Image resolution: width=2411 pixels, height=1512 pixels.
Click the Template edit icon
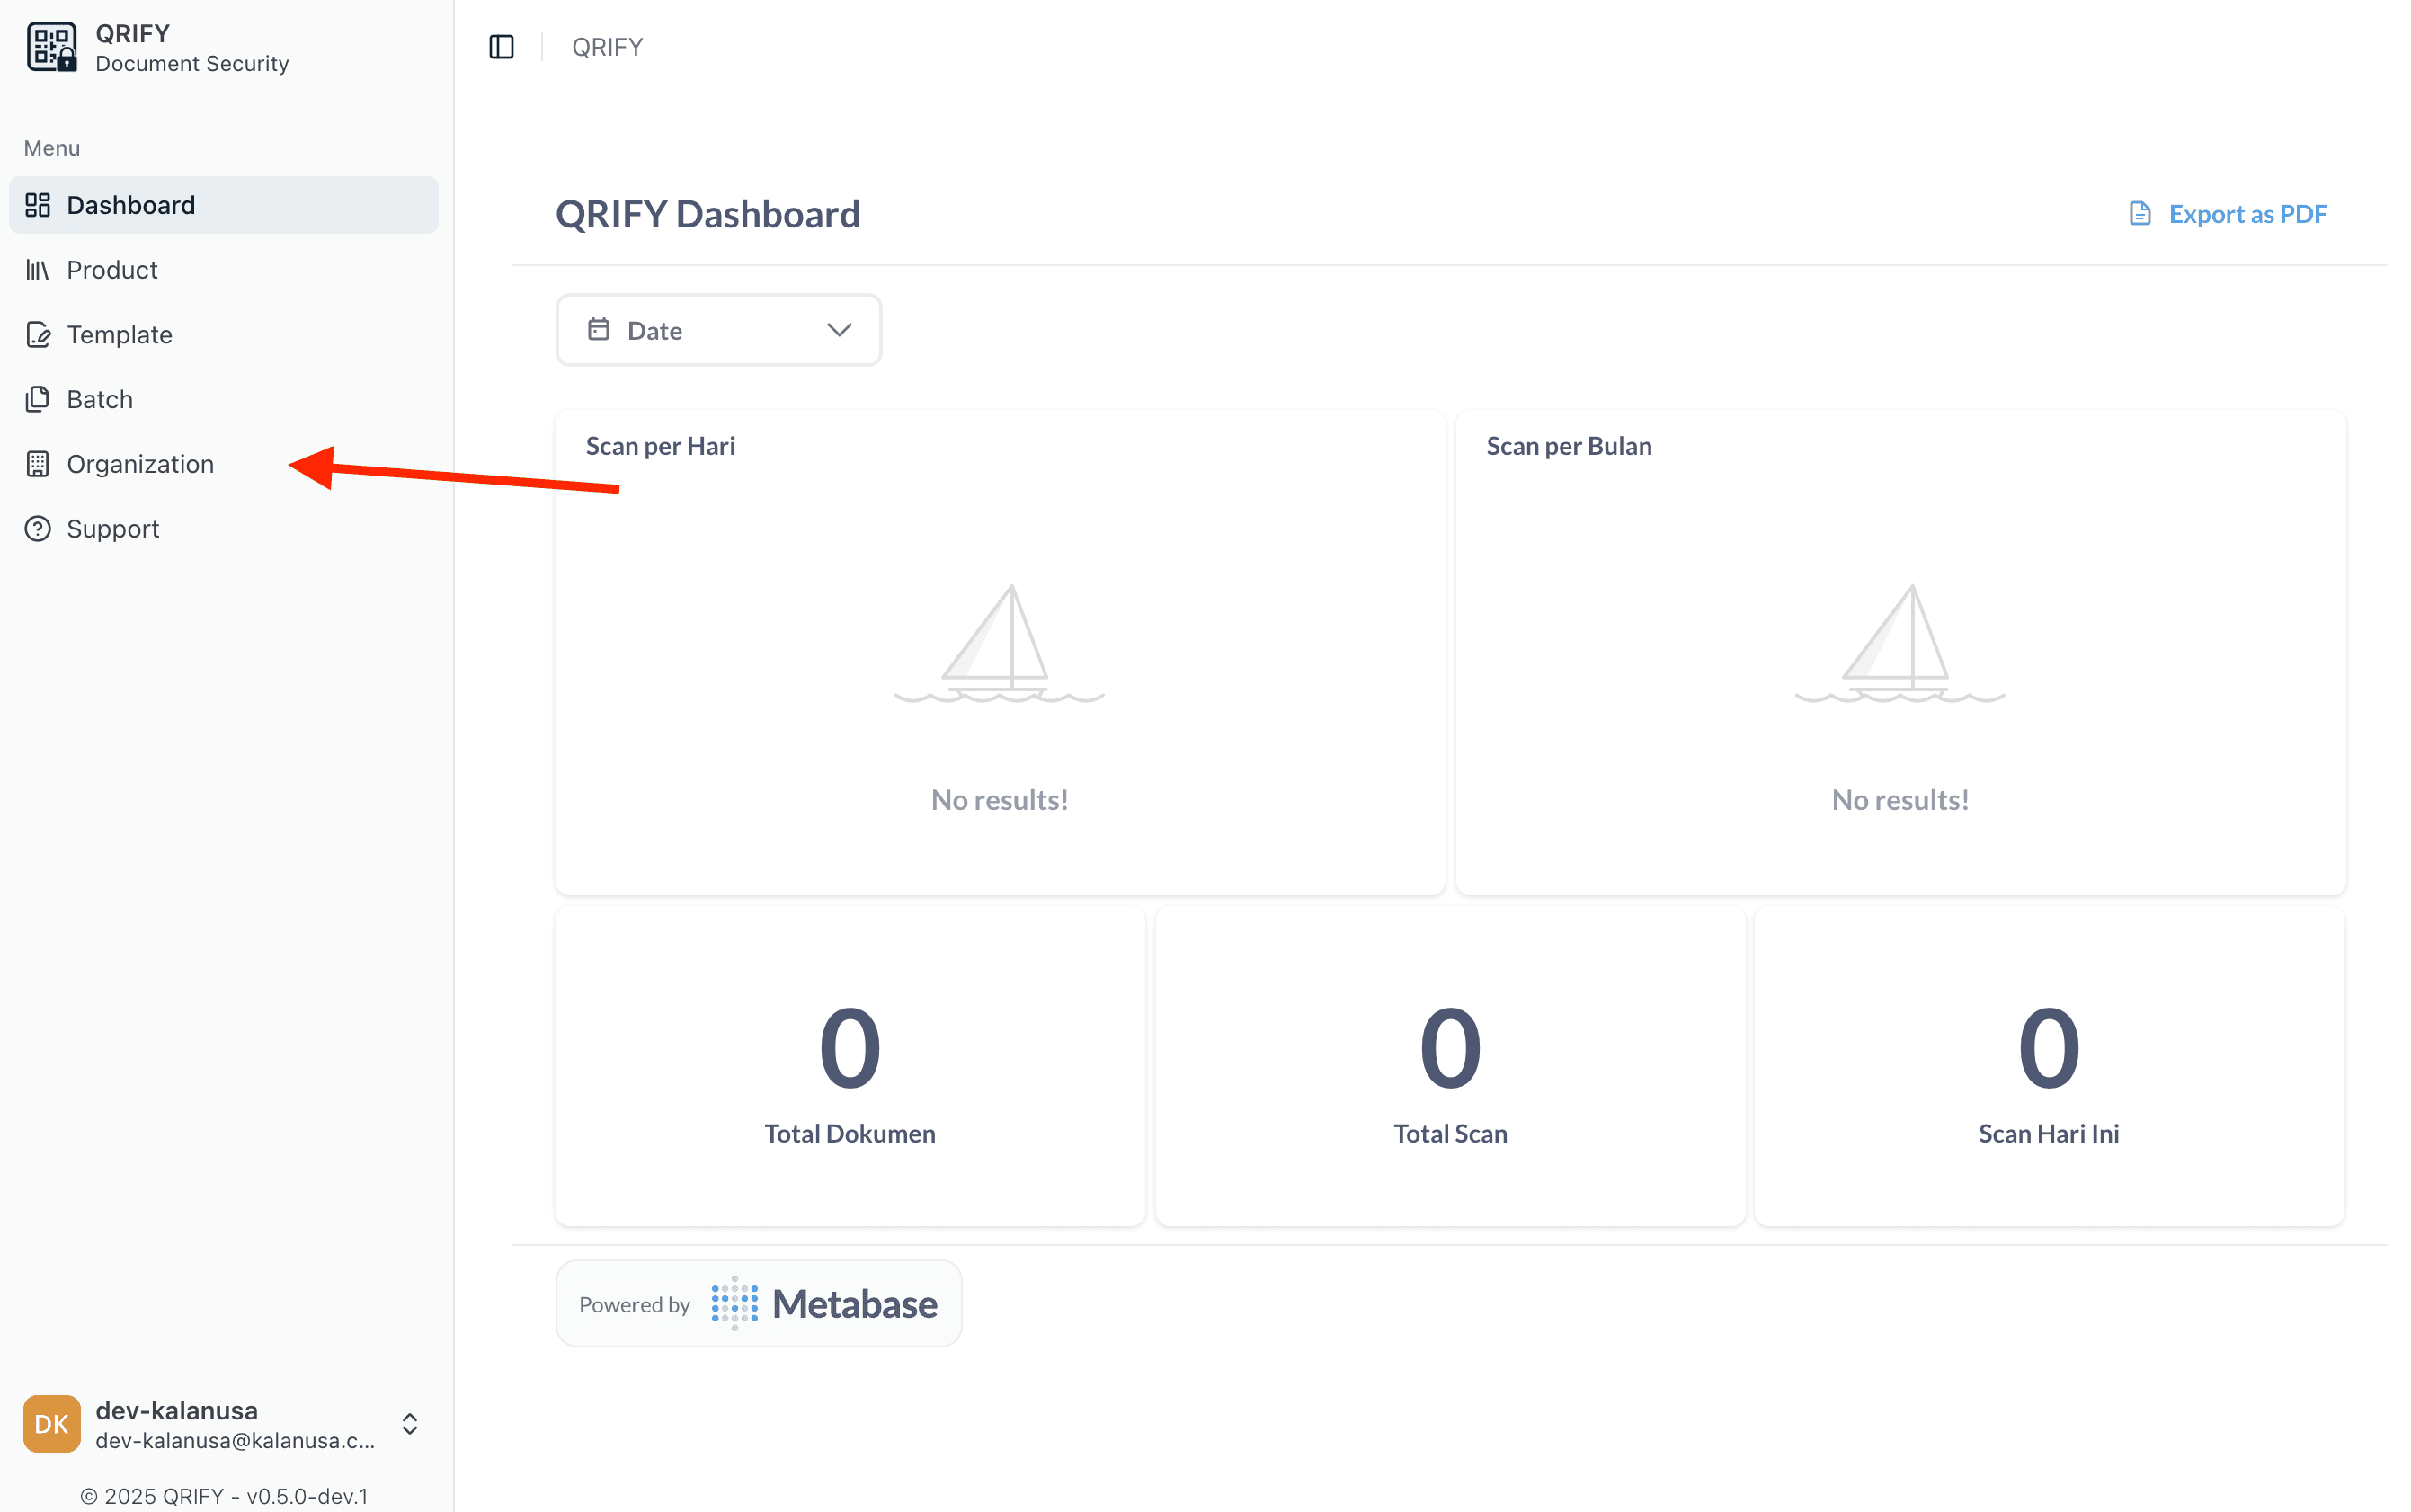pos(38,334)
